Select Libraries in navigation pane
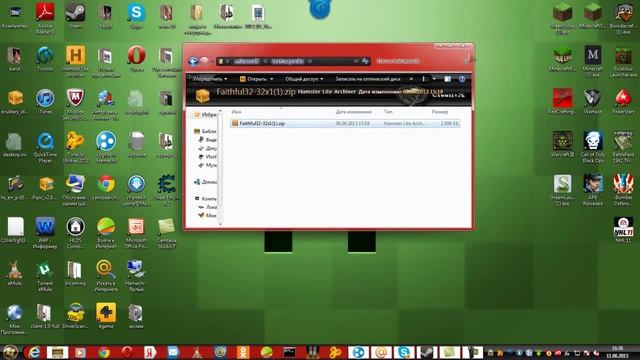The height and width of the screenshot is (360, 640). (205, 131)
